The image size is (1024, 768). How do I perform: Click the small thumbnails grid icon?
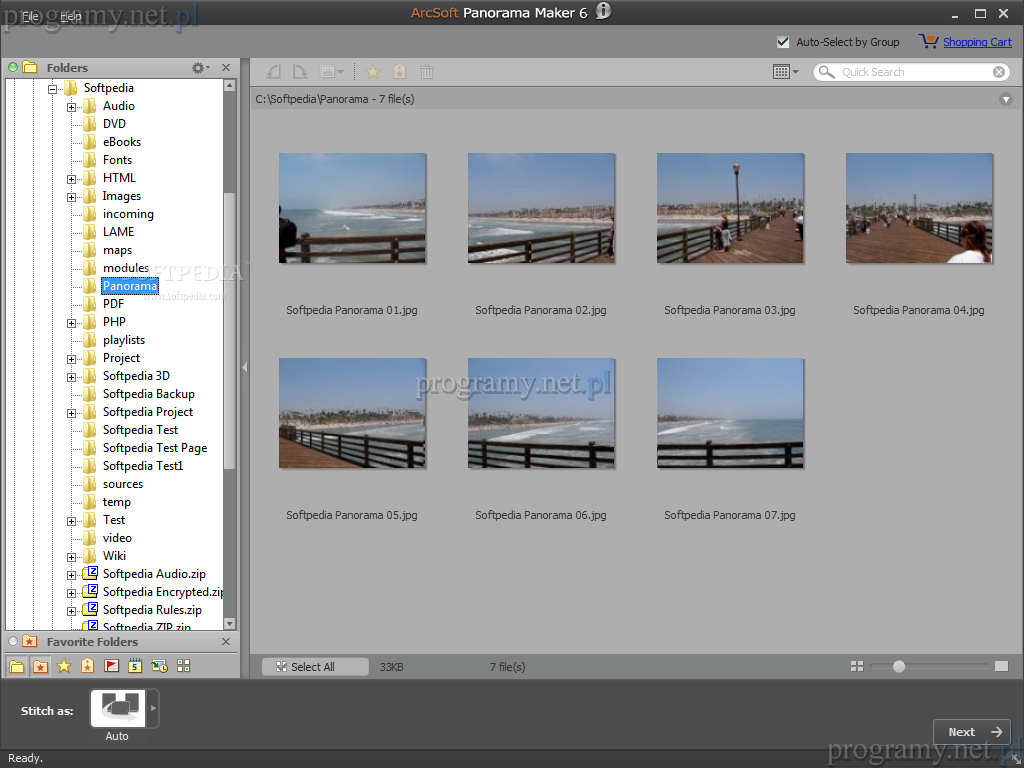click(856, 666)
